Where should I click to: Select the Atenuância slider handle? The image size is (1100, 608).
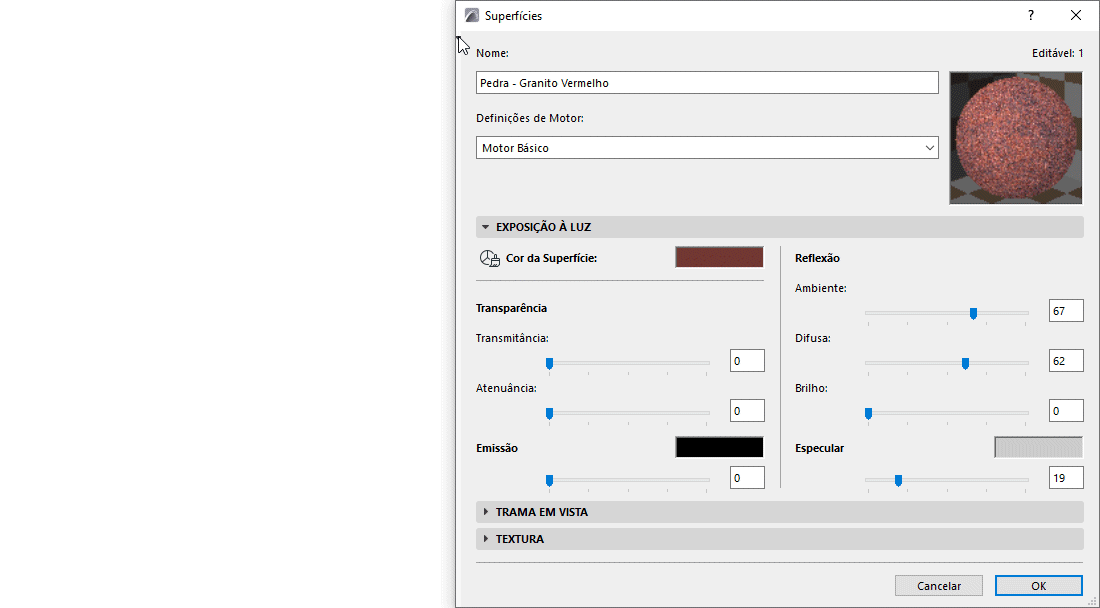coord(548,411)
